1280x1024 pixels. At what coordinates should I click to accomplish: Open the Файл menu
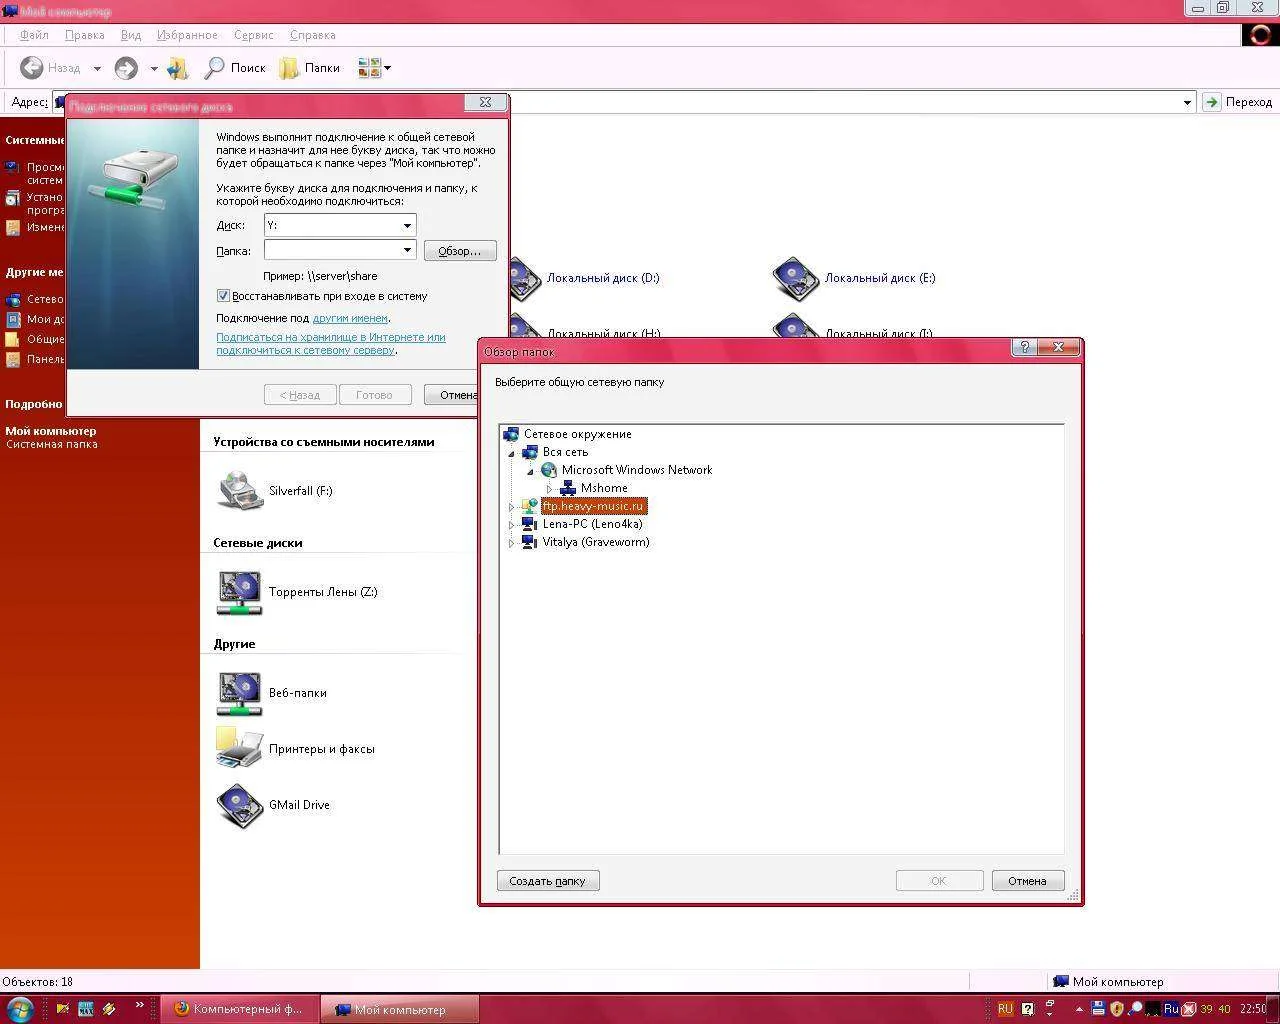click(34, 35)
